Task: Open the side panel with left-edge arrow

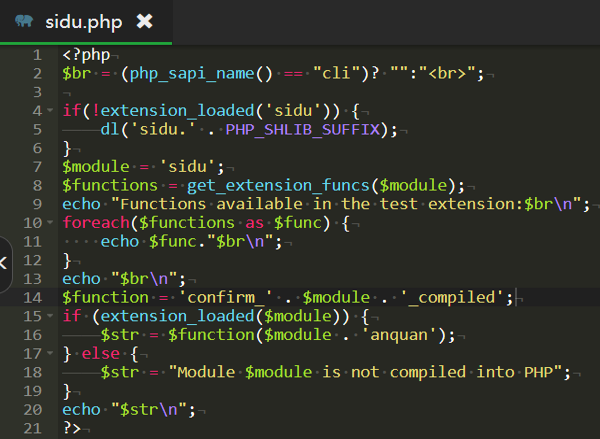Action: [x=5, y=262]
